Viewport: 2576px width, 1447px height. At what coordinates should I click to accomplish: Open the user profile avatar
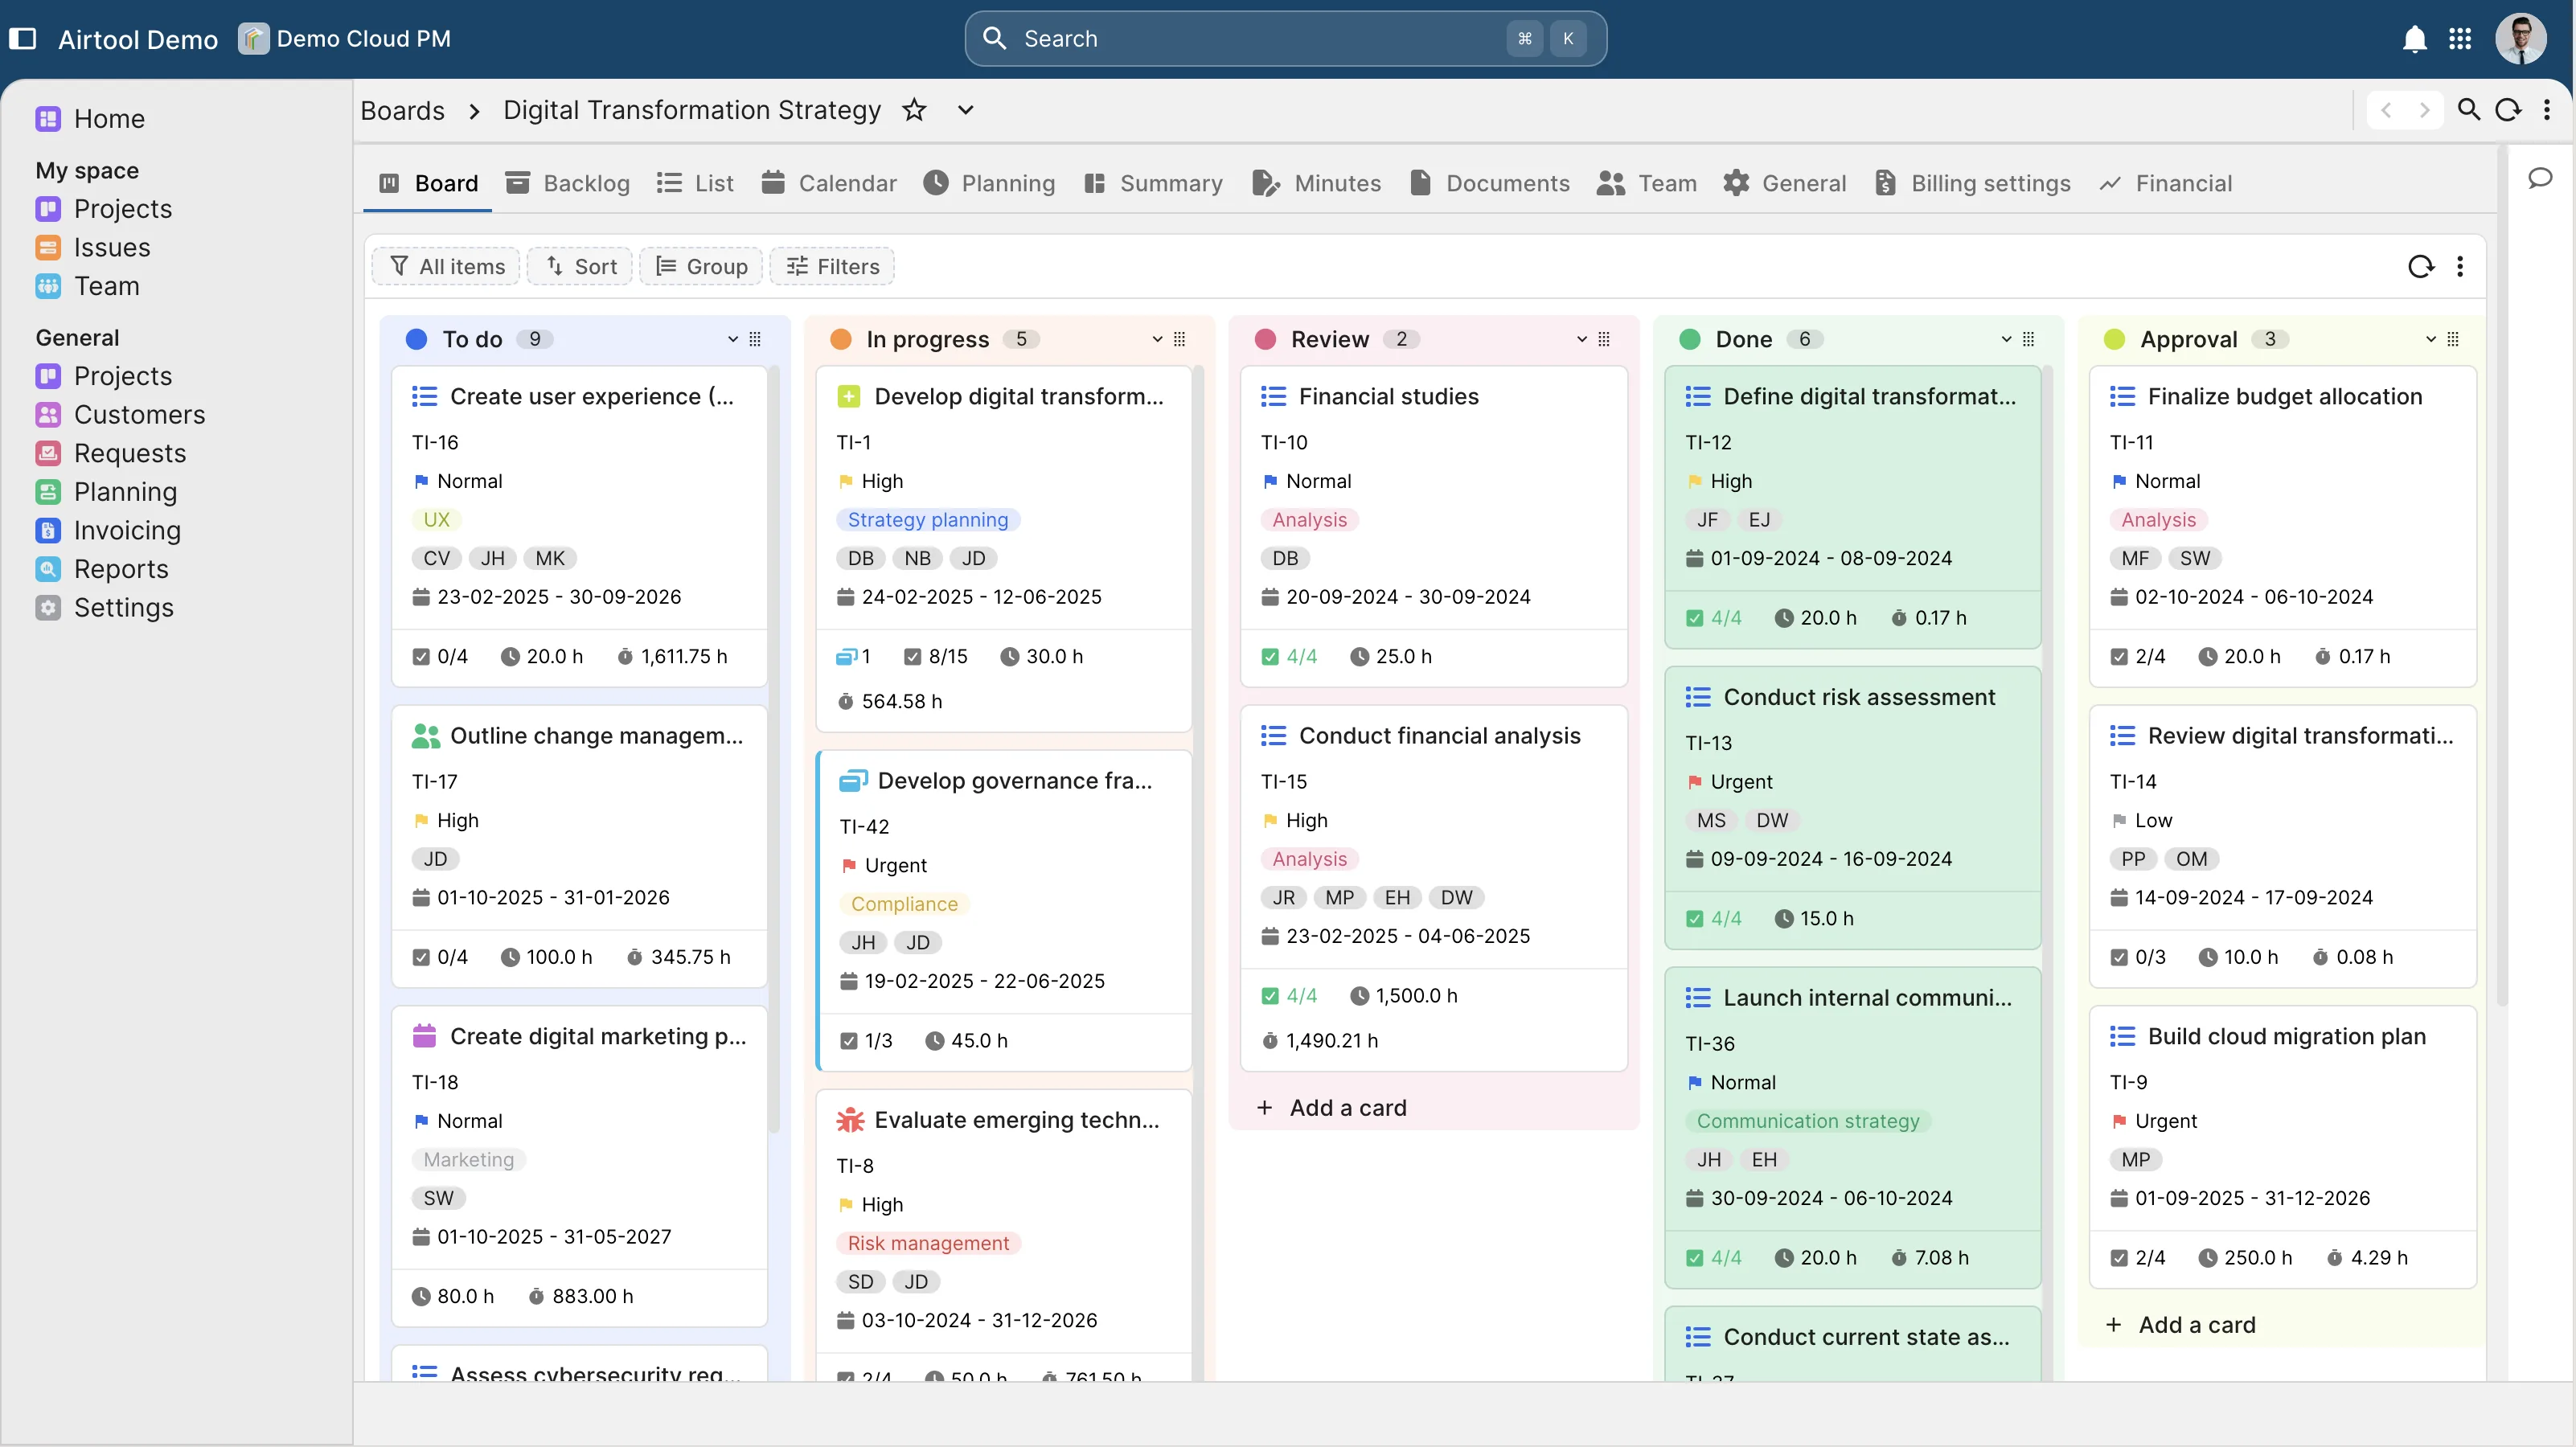(x=2520, y=39)
